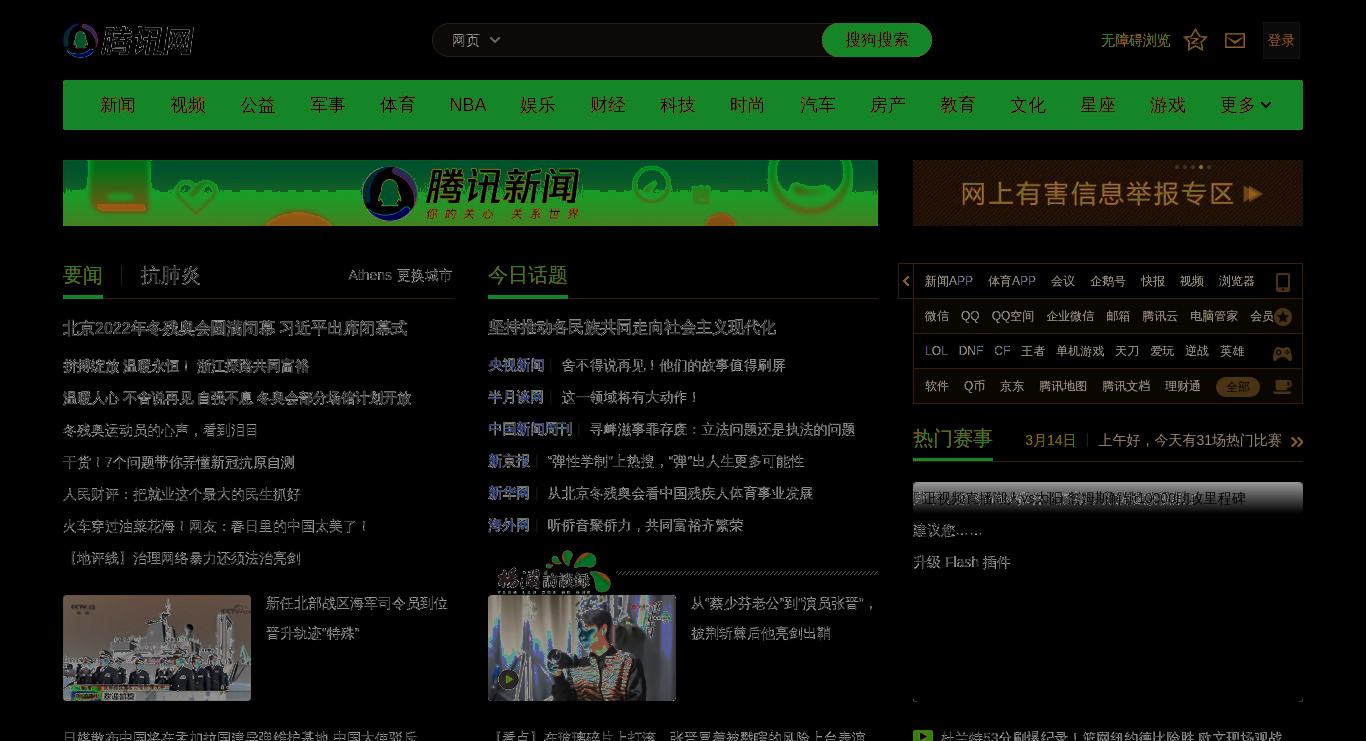Open the mail envelope icon
The image size is (1366, 741).
point(1235,40)
